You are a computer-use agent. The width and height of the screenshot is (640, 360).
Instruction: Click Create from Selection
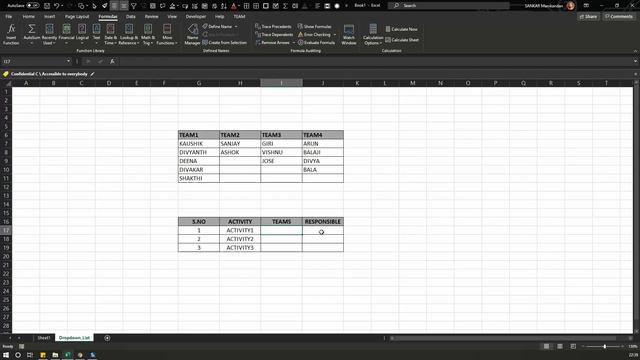[224, 42]
